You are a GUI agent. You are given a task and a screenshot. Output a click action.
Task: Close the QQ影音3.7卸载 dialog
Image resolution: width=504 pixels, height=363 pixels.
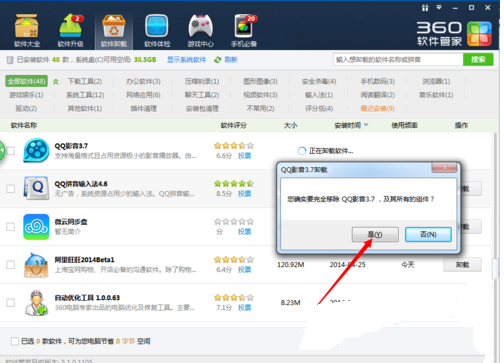[x=444, y=168]
